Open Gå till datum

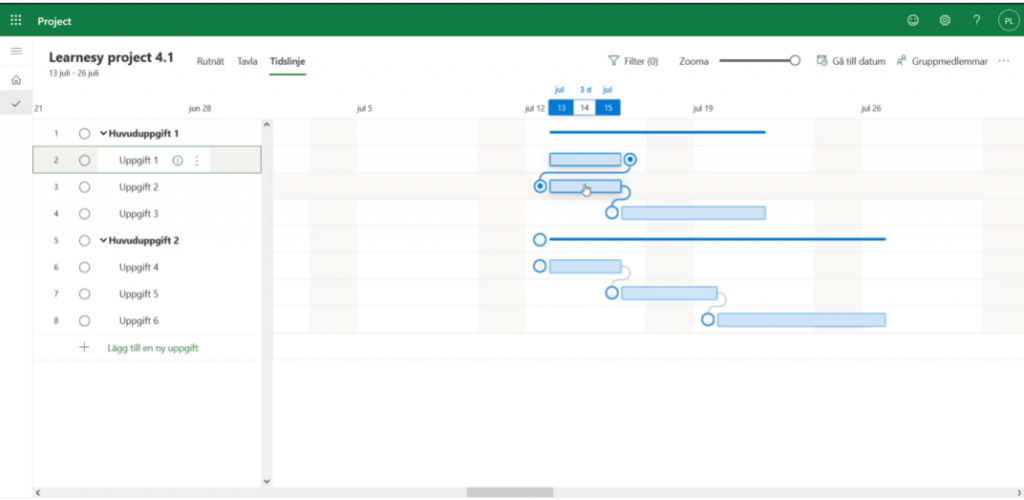[851, 61]
